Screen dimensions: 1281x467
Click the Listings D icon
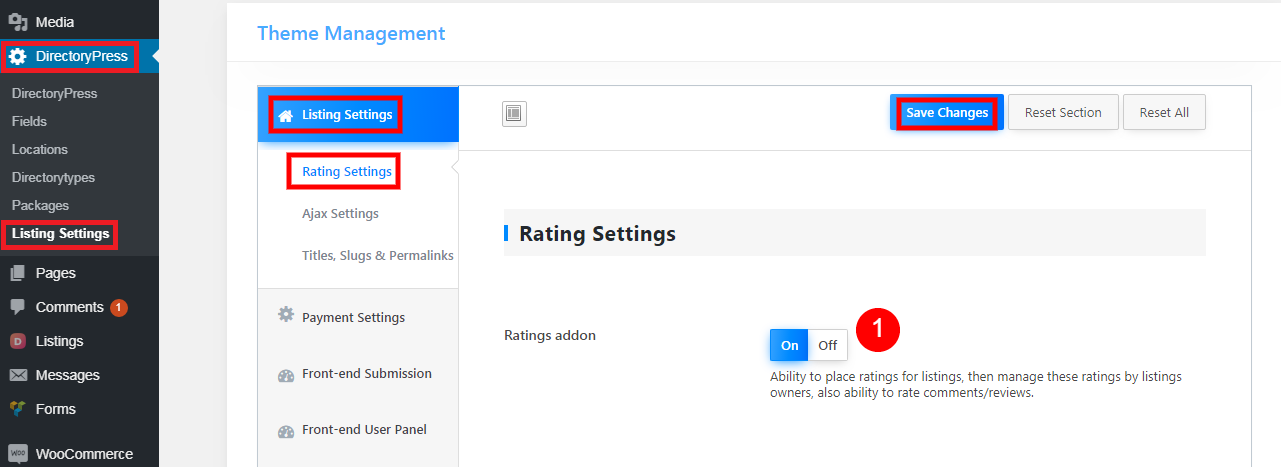[x=18, y=341]
